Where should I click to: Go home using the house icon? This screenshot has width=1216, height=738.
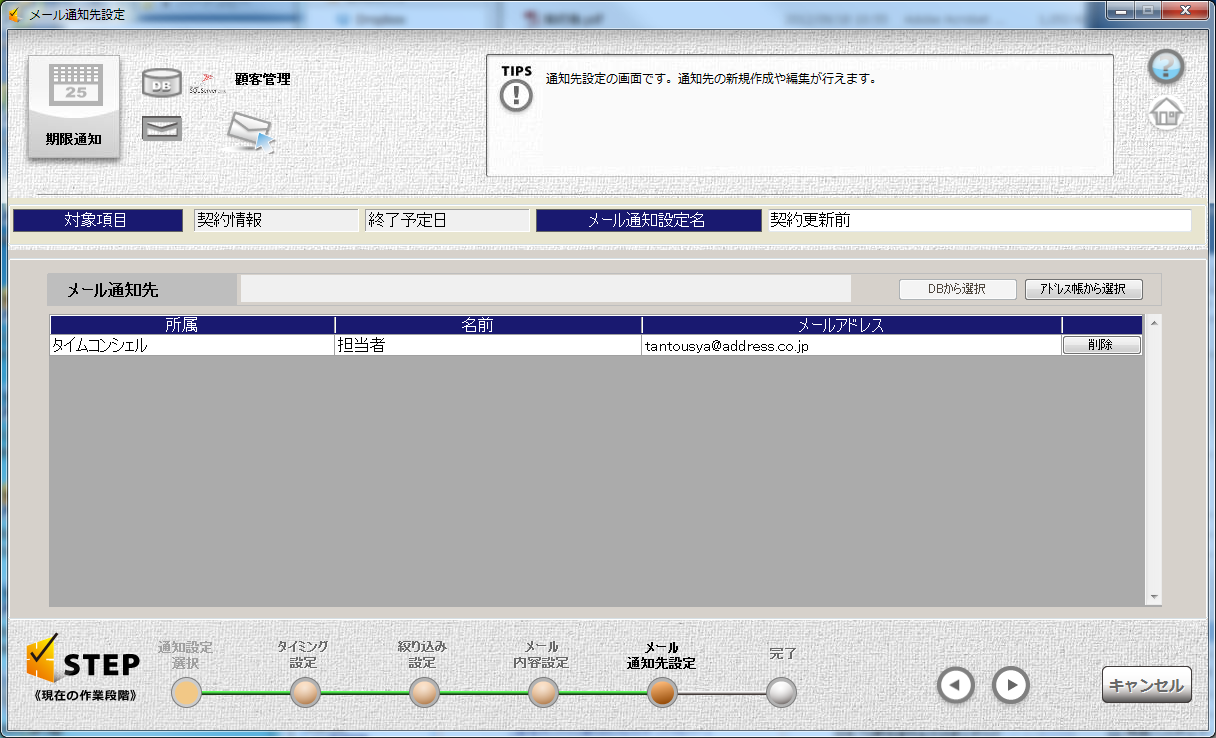pos(1166,114)
